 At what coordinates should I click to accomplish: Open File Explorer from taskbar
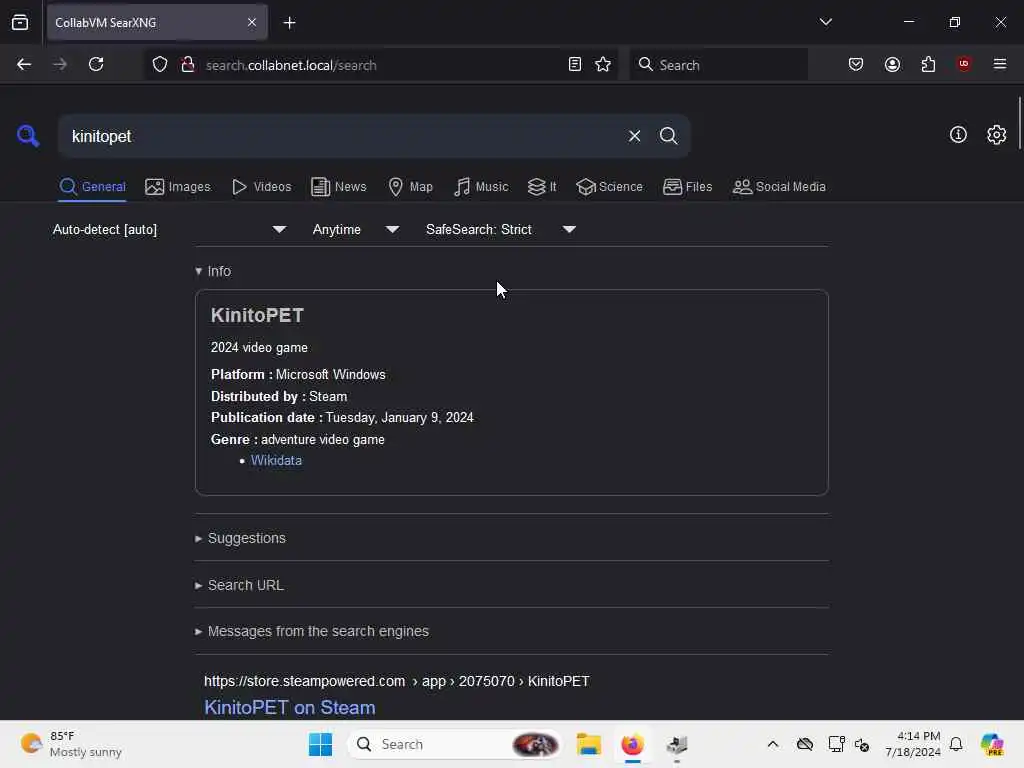click(x=588, y=744)
